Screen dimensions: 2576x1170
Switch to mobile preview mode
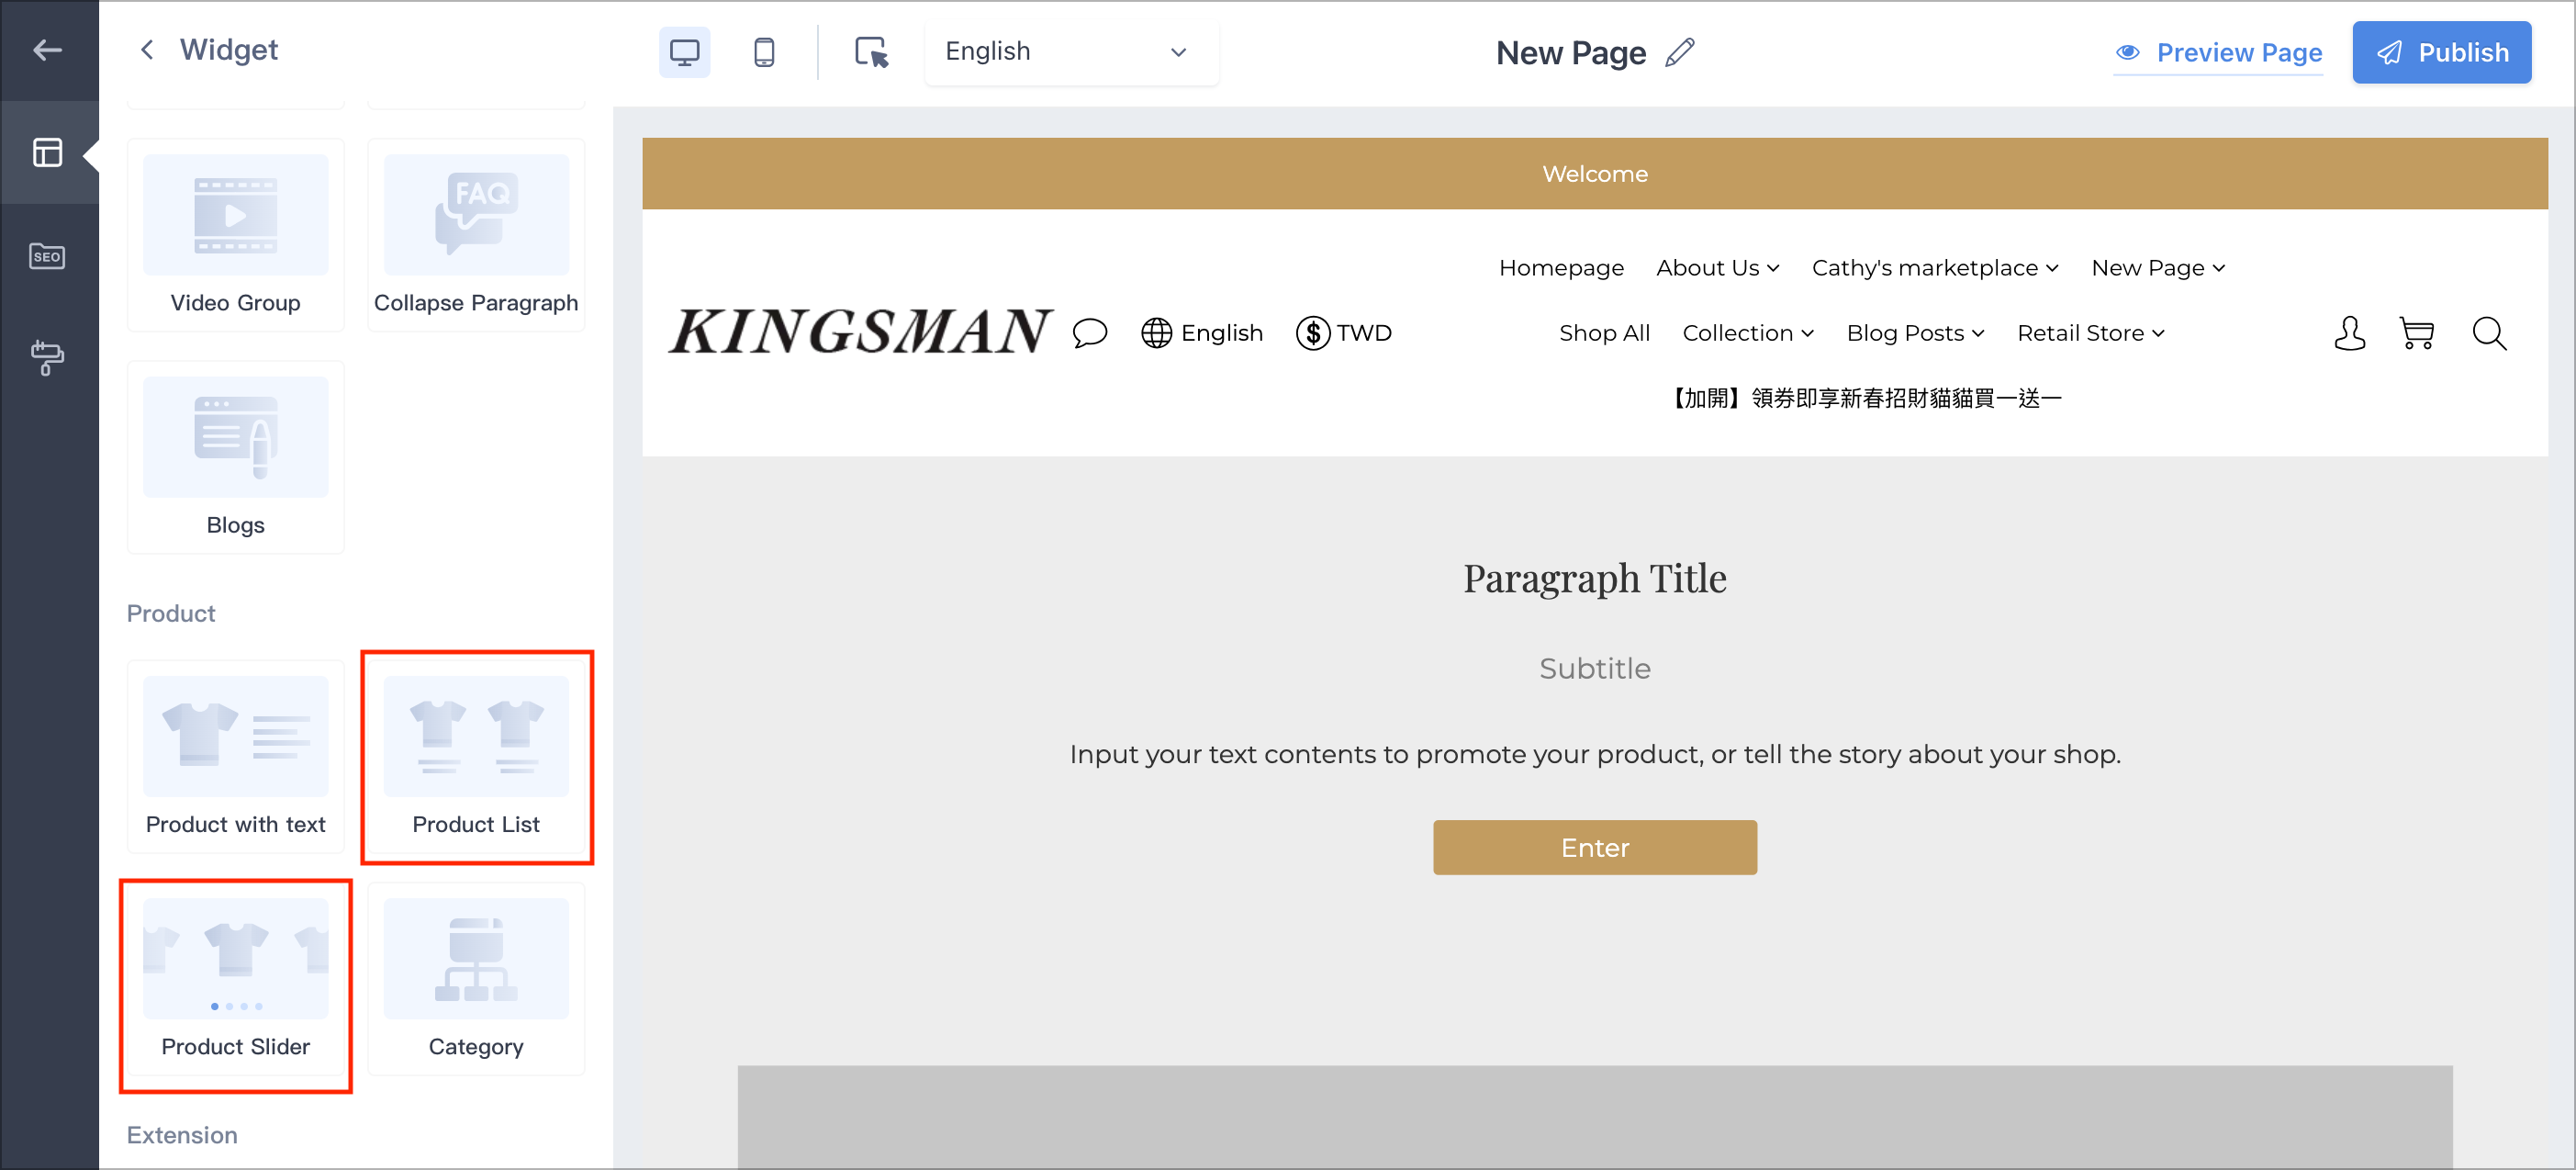764,51
